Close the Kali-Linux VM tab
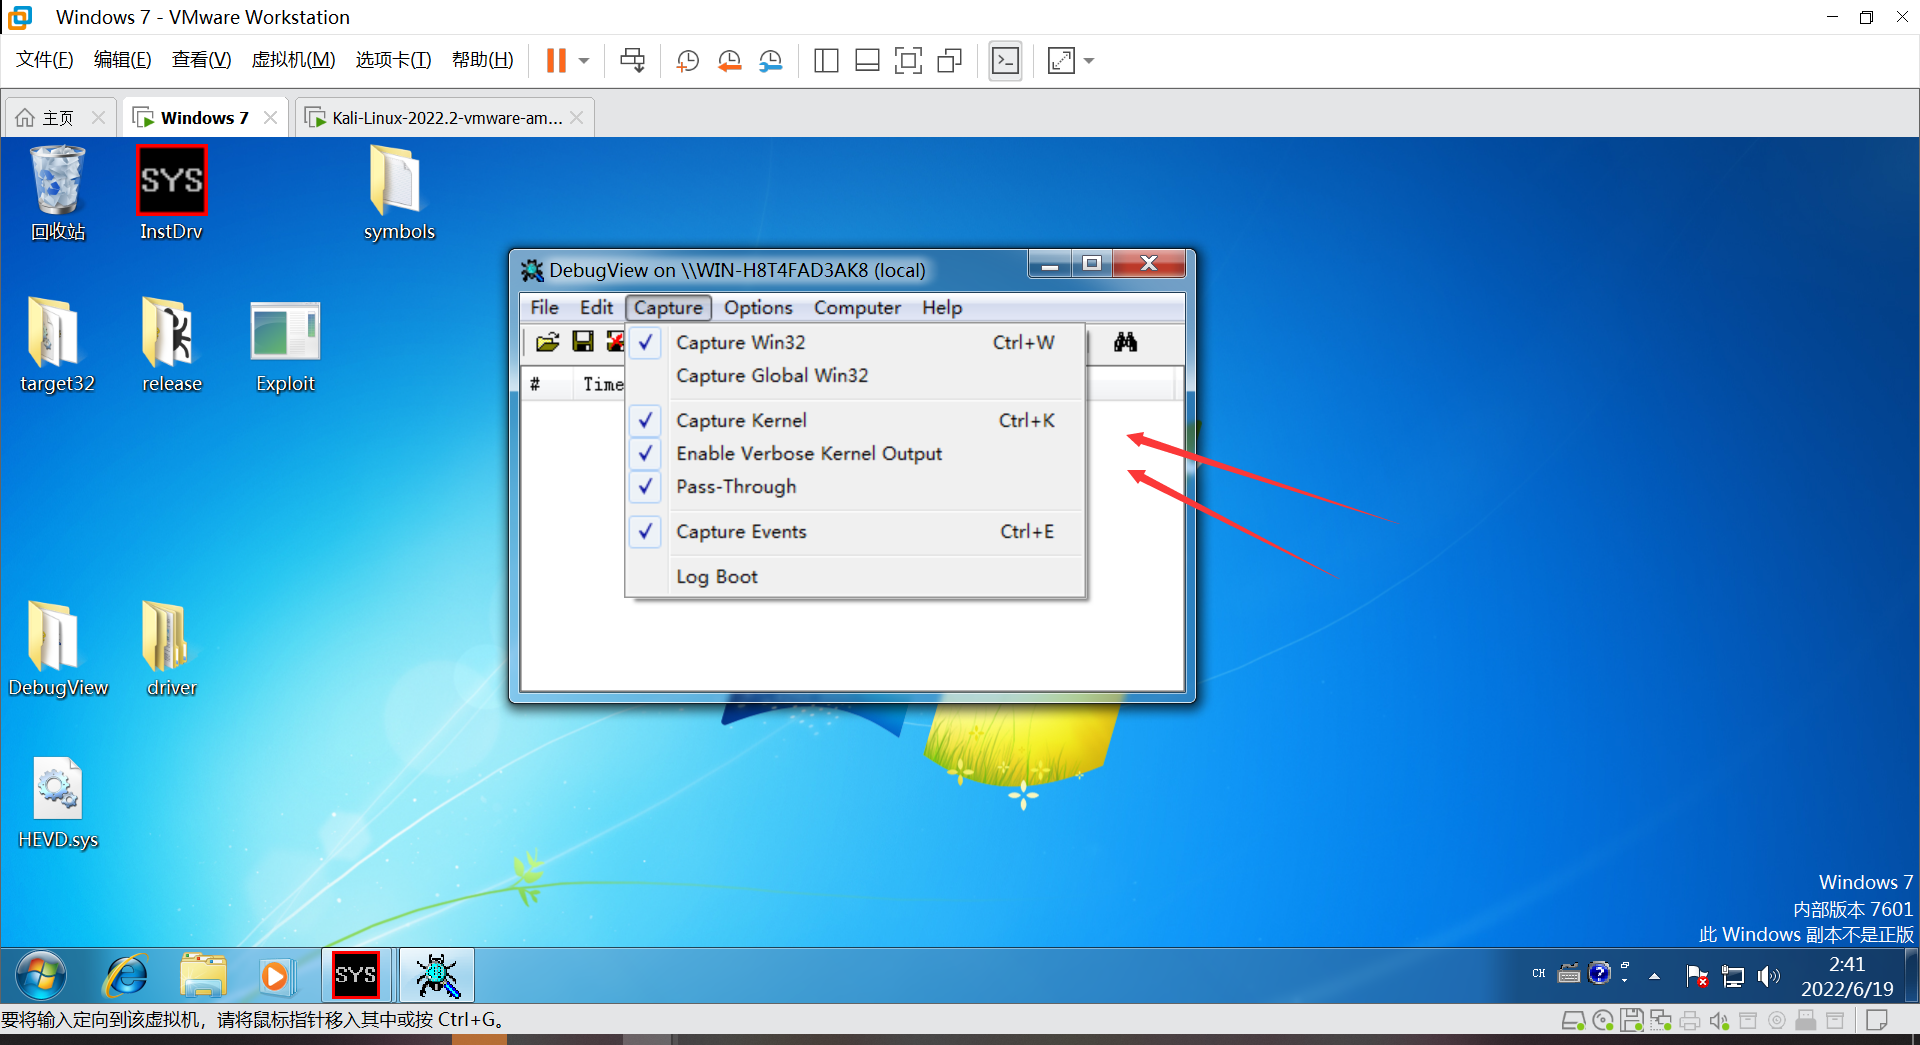1920x1045 pixels. pos(577,118)
